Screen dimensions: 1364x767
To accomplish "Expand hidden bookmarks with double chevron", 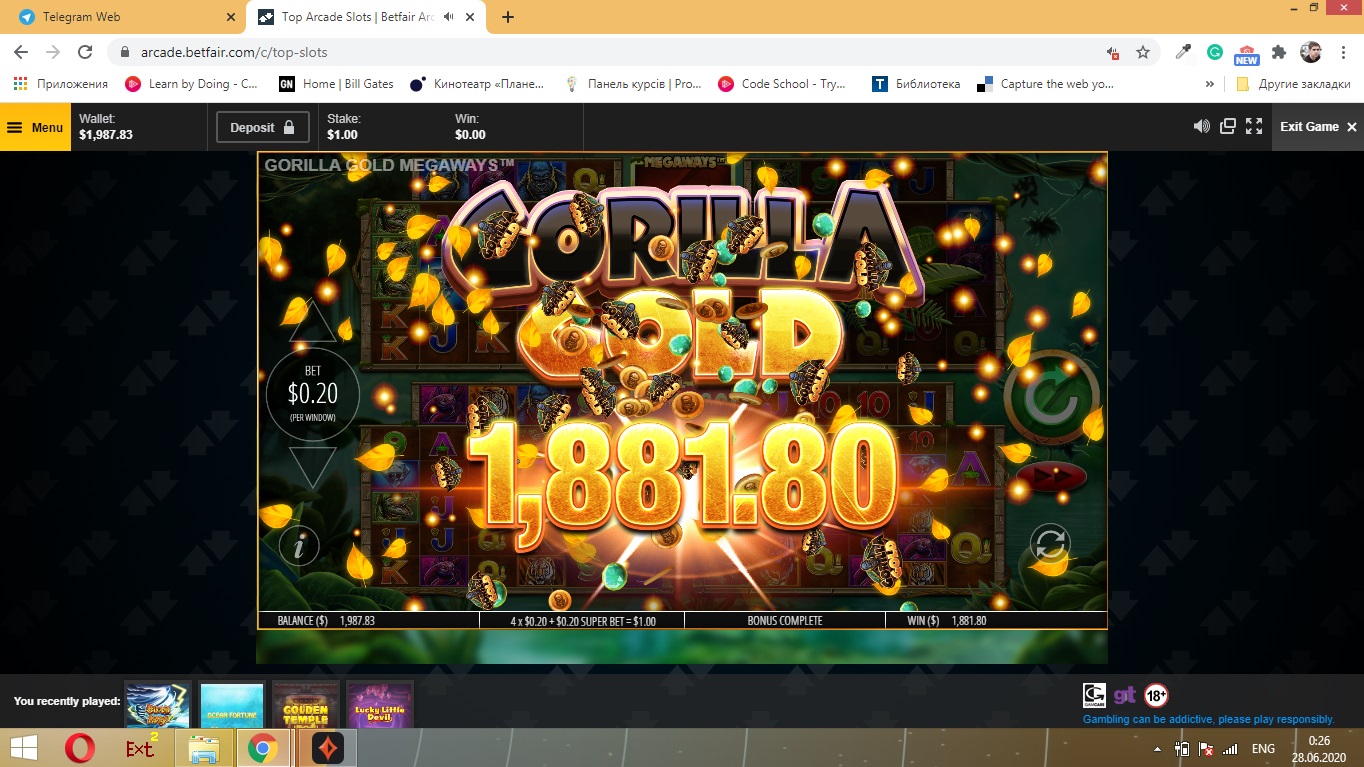I will tap(1210, 84).
